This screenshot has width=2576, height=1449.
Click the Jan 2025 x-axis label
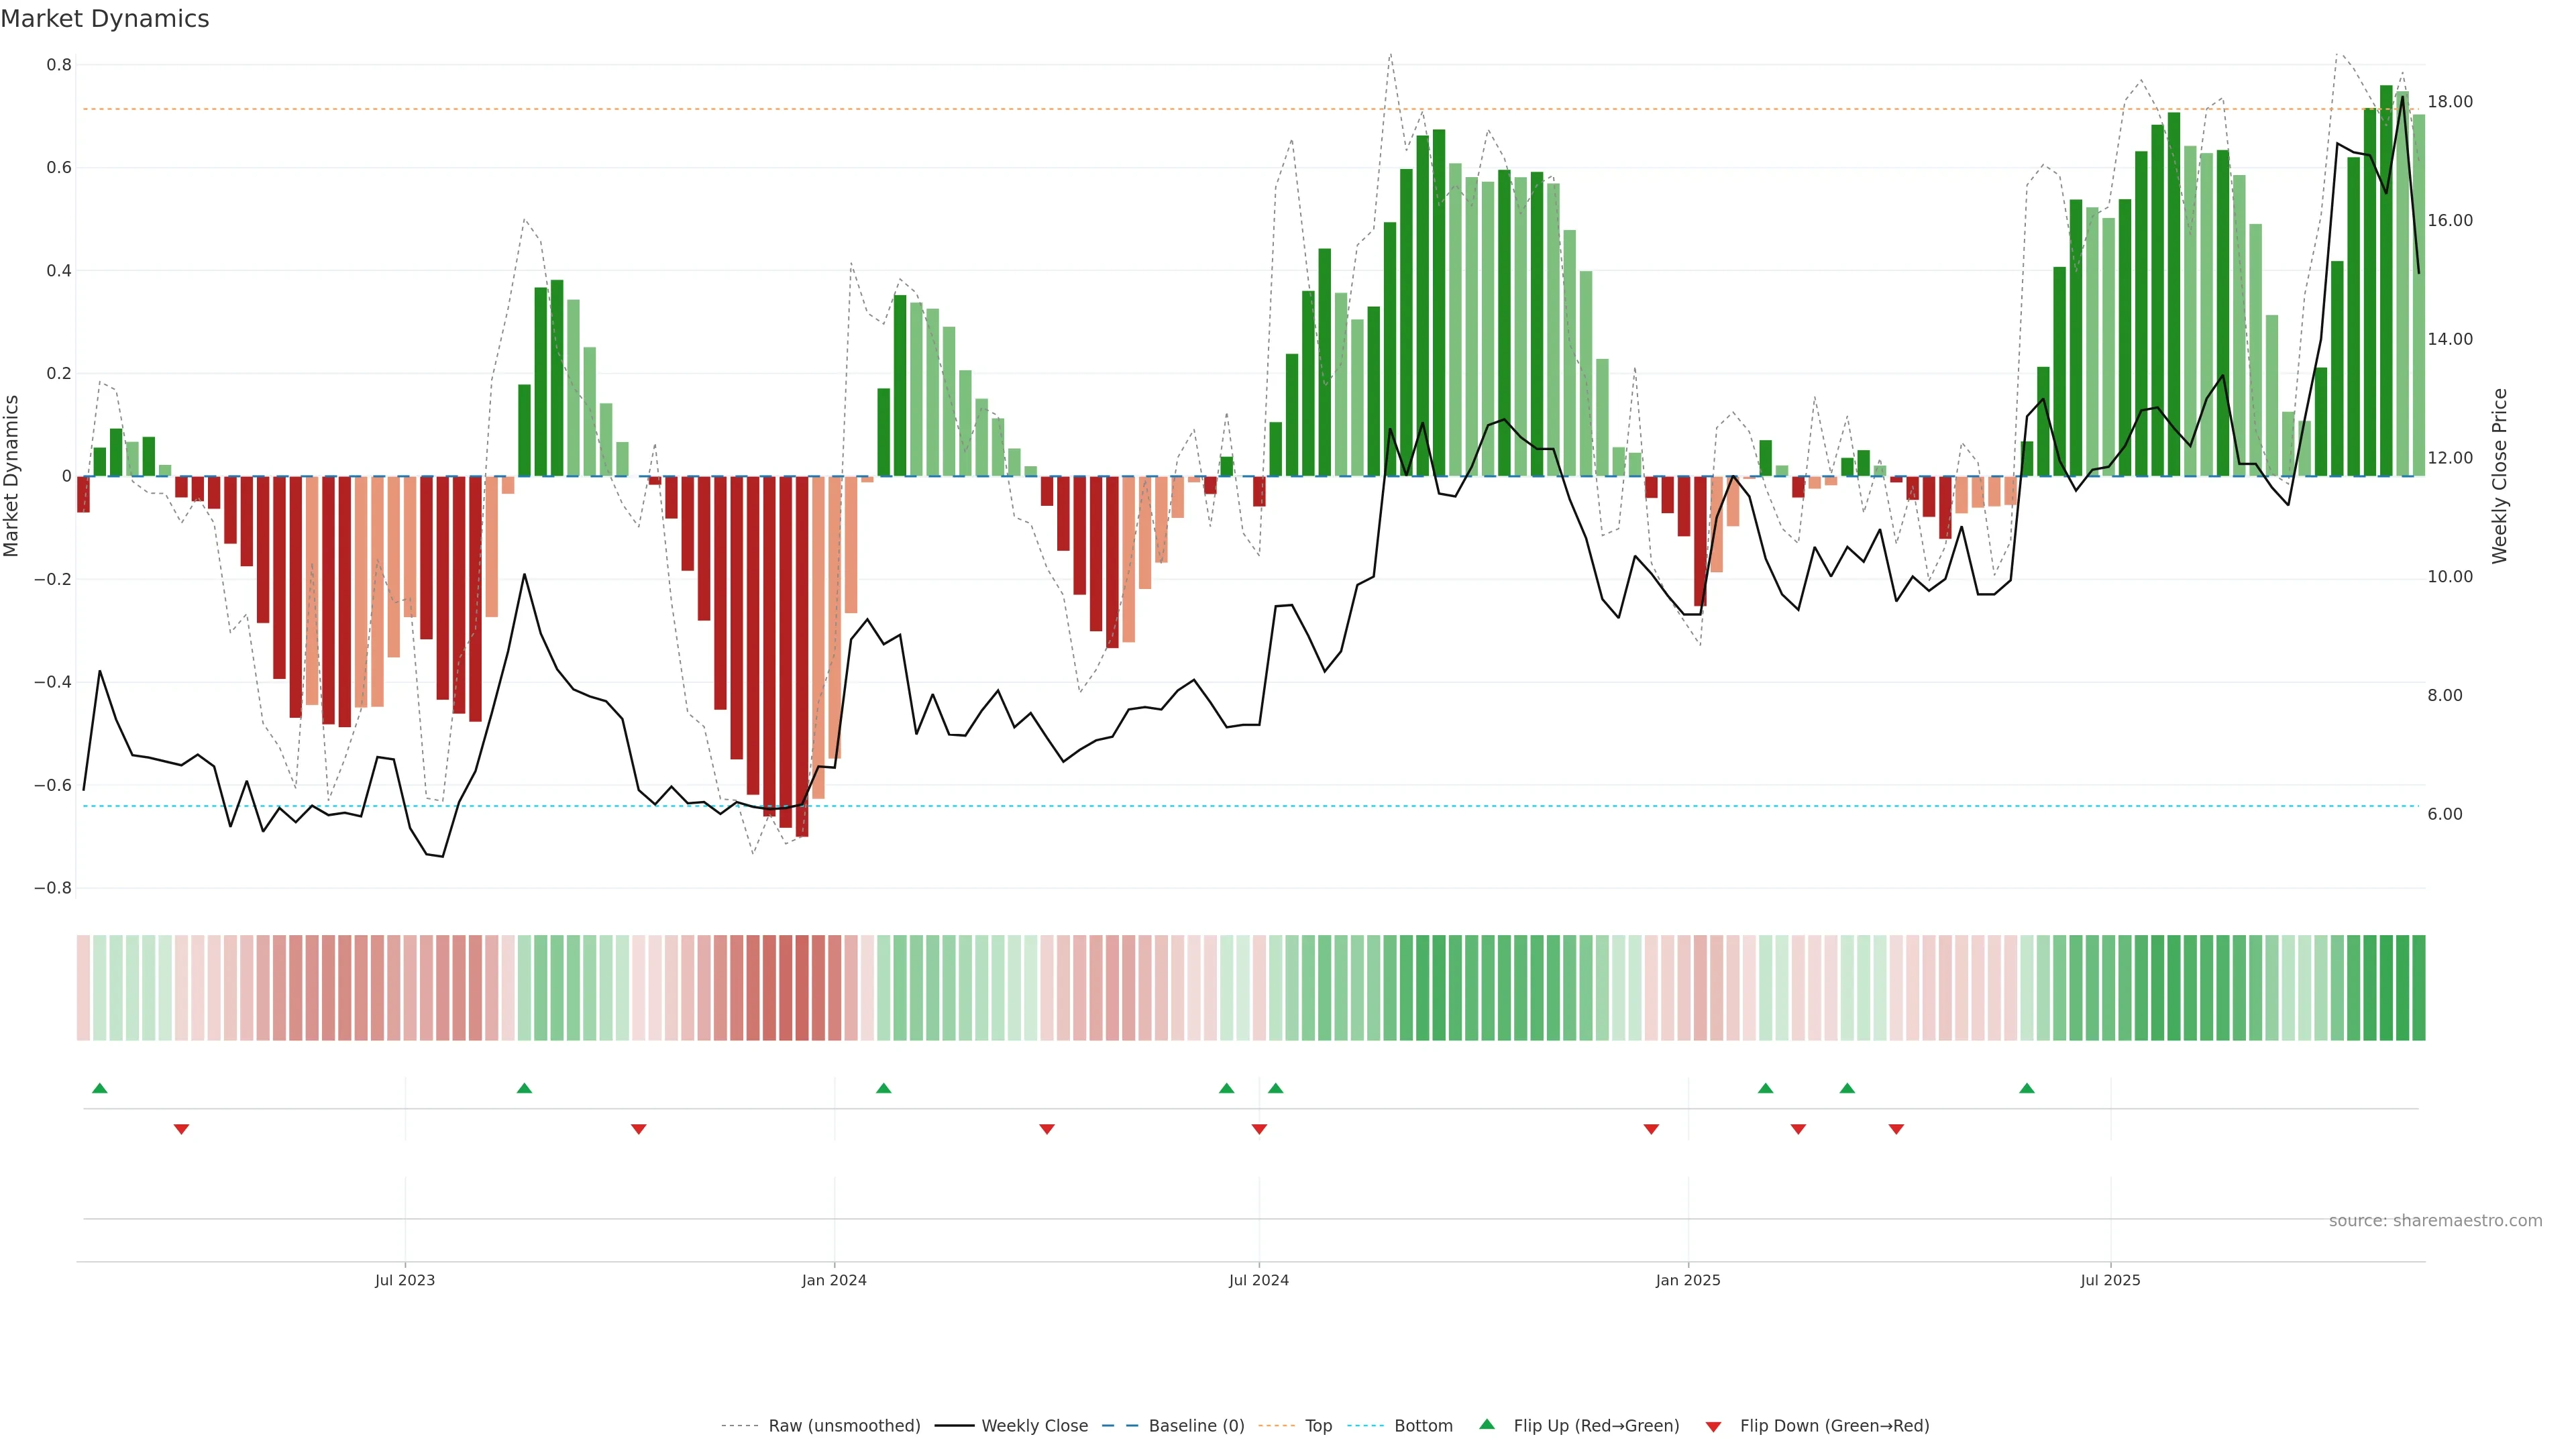1688,1280
